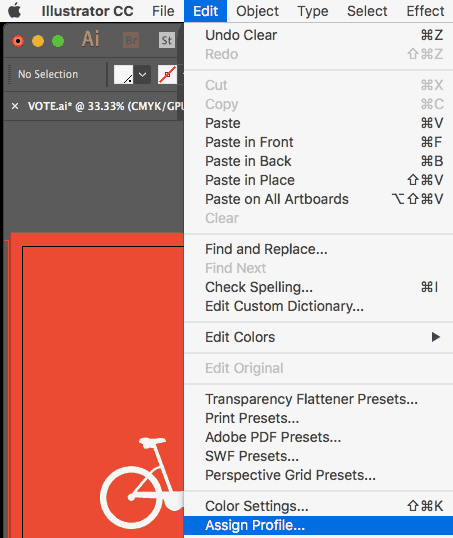453x538 pixels.
Task: Click the no-stroke color swatch
Action: [167, 74]
